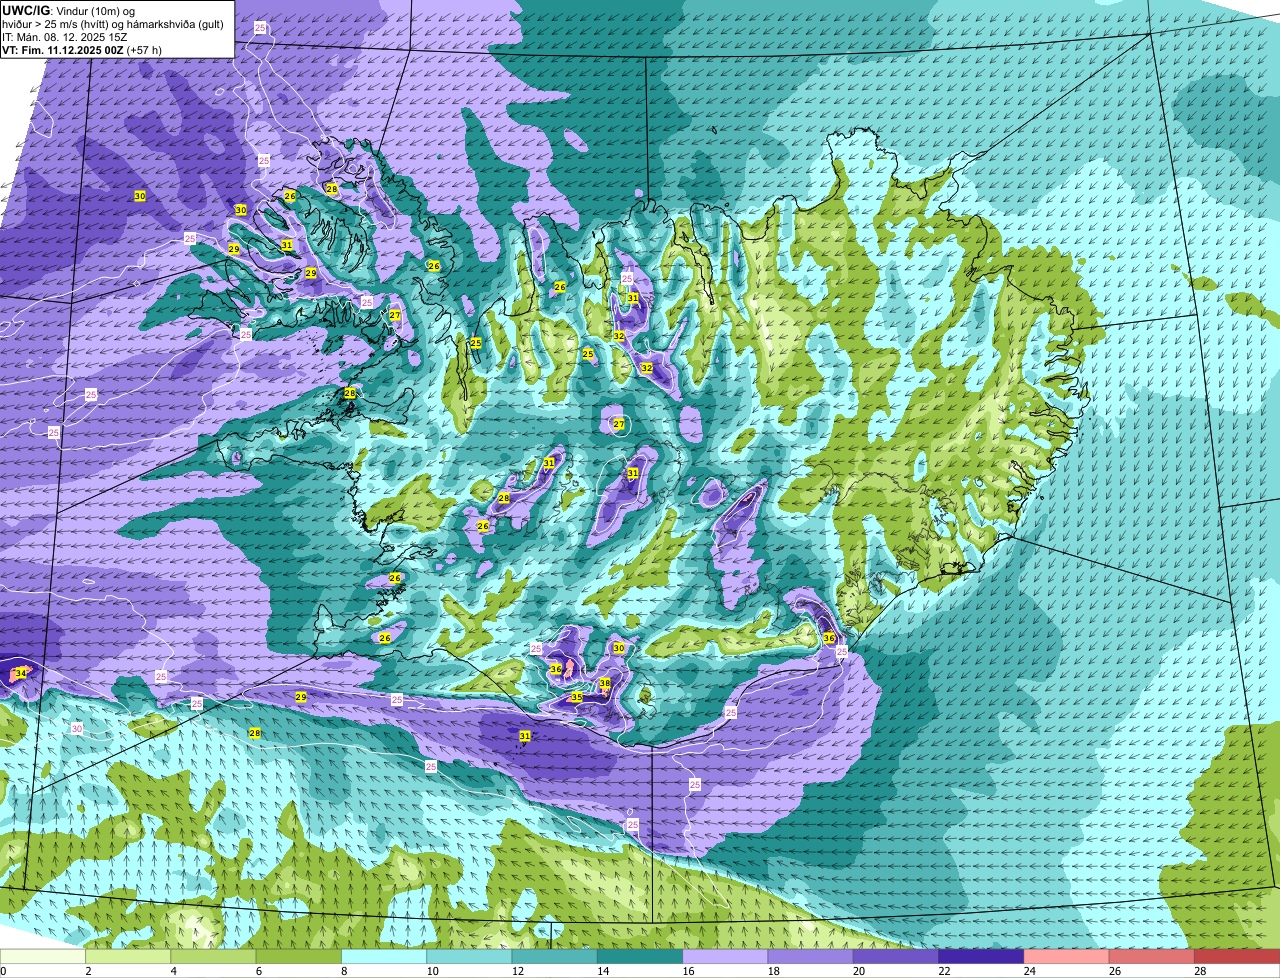This screenshot has height=978, width=1280.
Task: Click the 10–12 aqua legend swatch
Action: click(x=470, y=956)
